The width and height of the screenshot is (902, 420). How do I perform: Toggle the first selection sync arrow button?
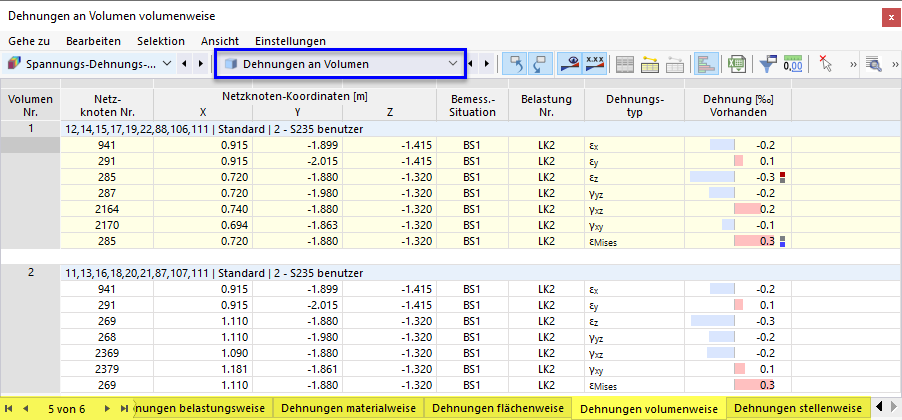(x=513, y=63)
